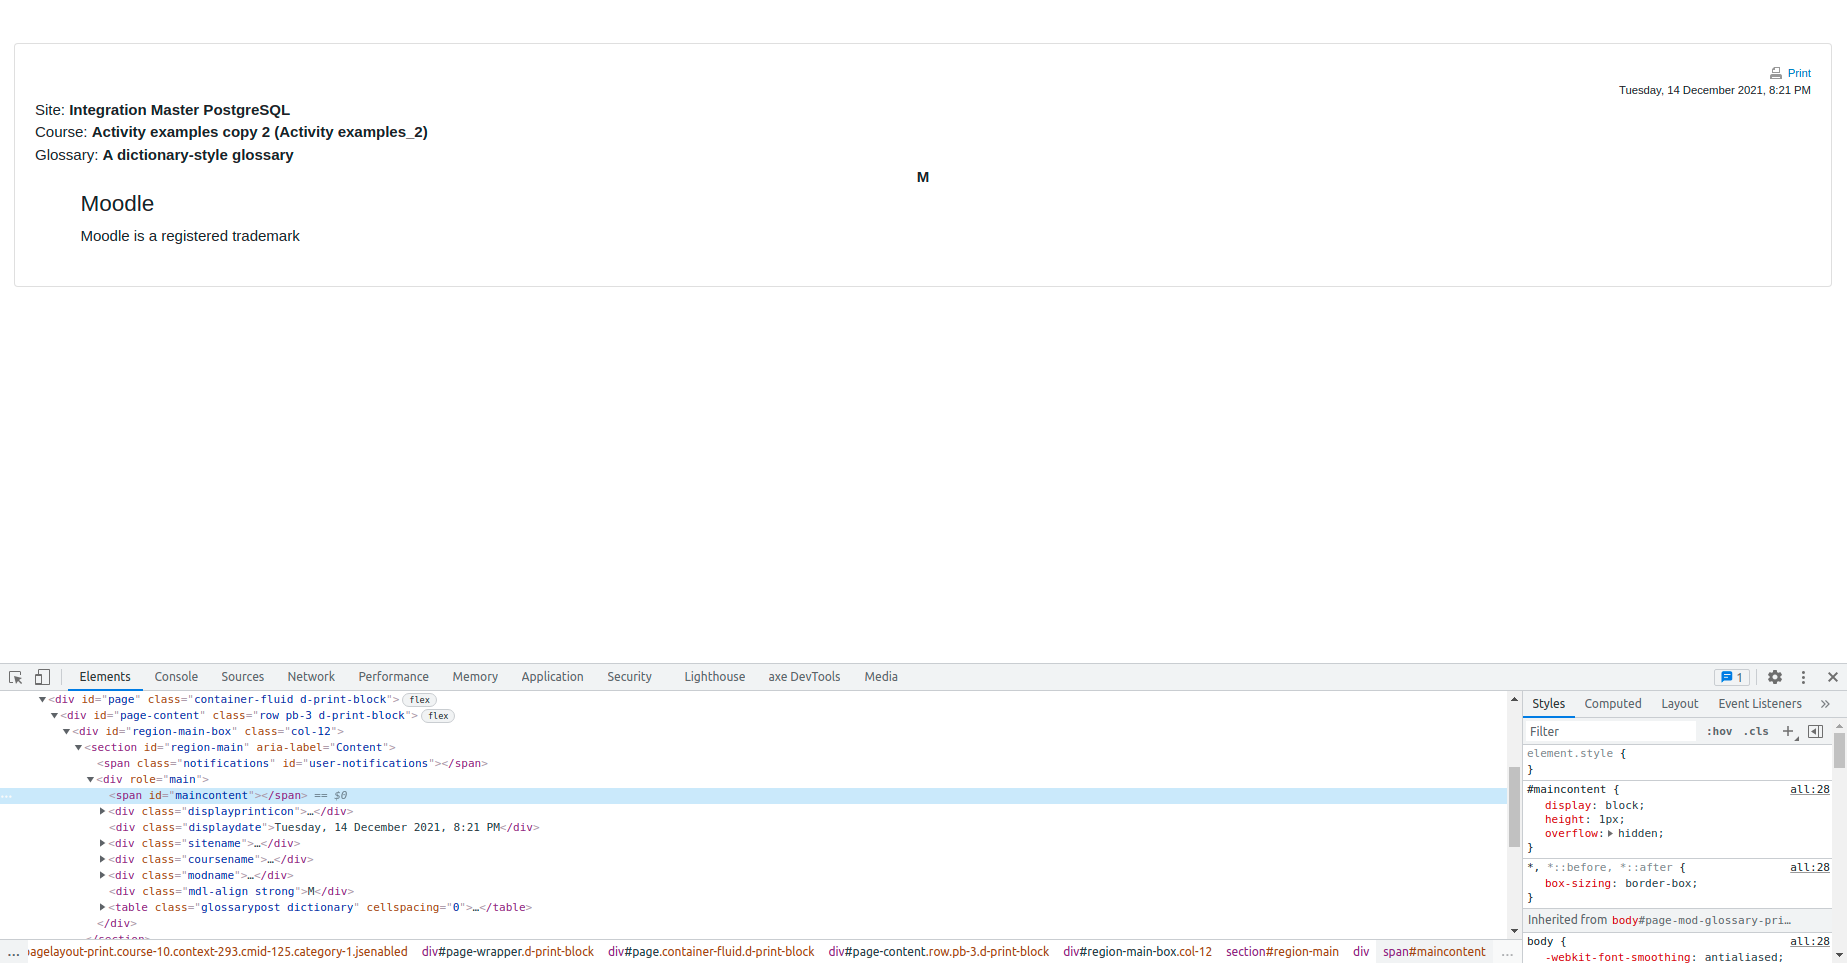Expand the coursename div node
Image resolution: width=1847 pixels, height=963 pixels.
point(102,860)
